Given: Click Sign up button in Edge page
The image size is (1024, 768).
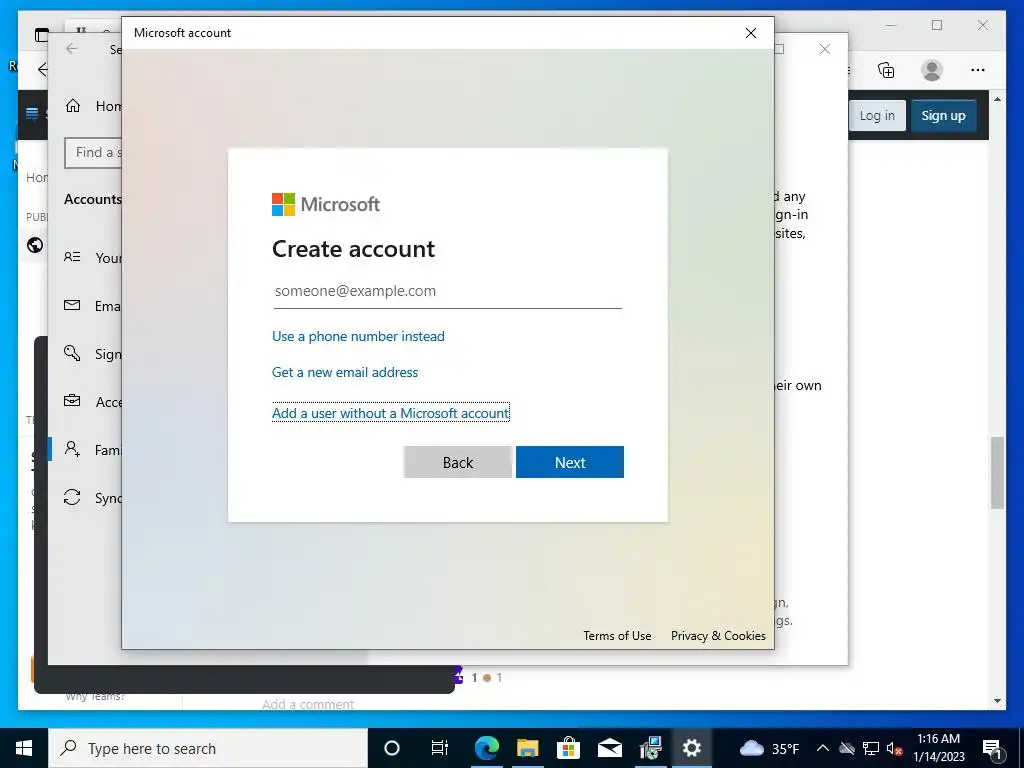Looking at the screenshot, I should tap(943, 116).
